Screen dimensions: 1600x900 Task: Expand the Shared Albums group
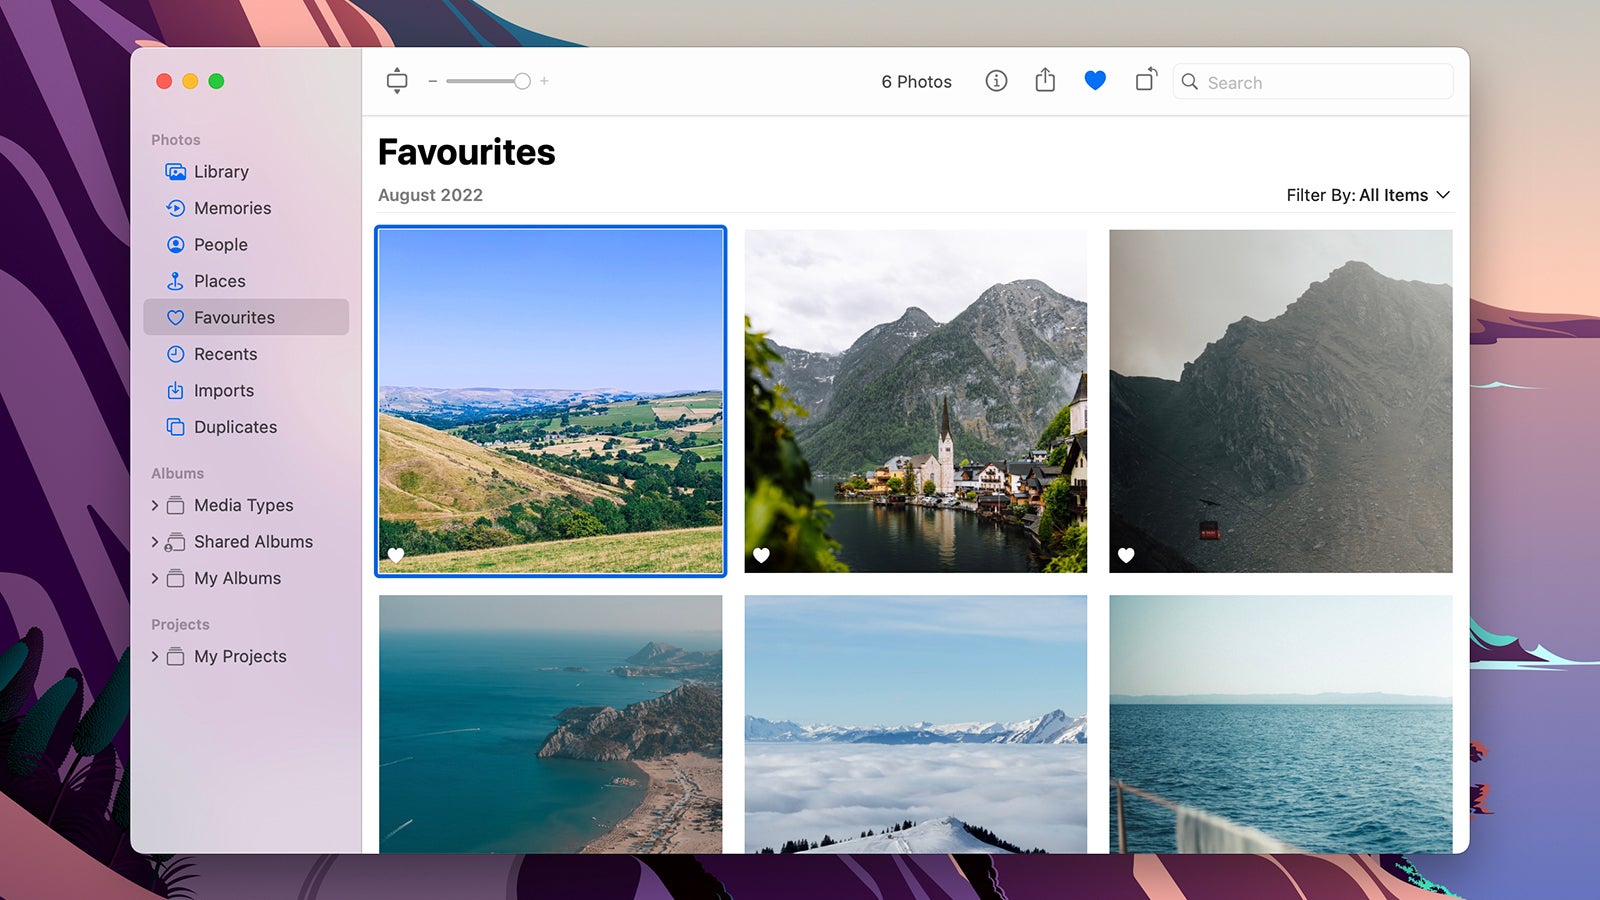pyautogui.click(x=156, y=541)
